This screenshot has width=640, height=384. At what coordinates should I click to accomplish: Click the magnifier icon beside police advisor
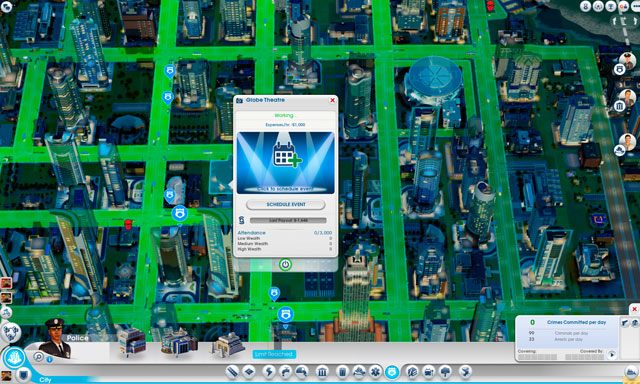click(38, 357)
